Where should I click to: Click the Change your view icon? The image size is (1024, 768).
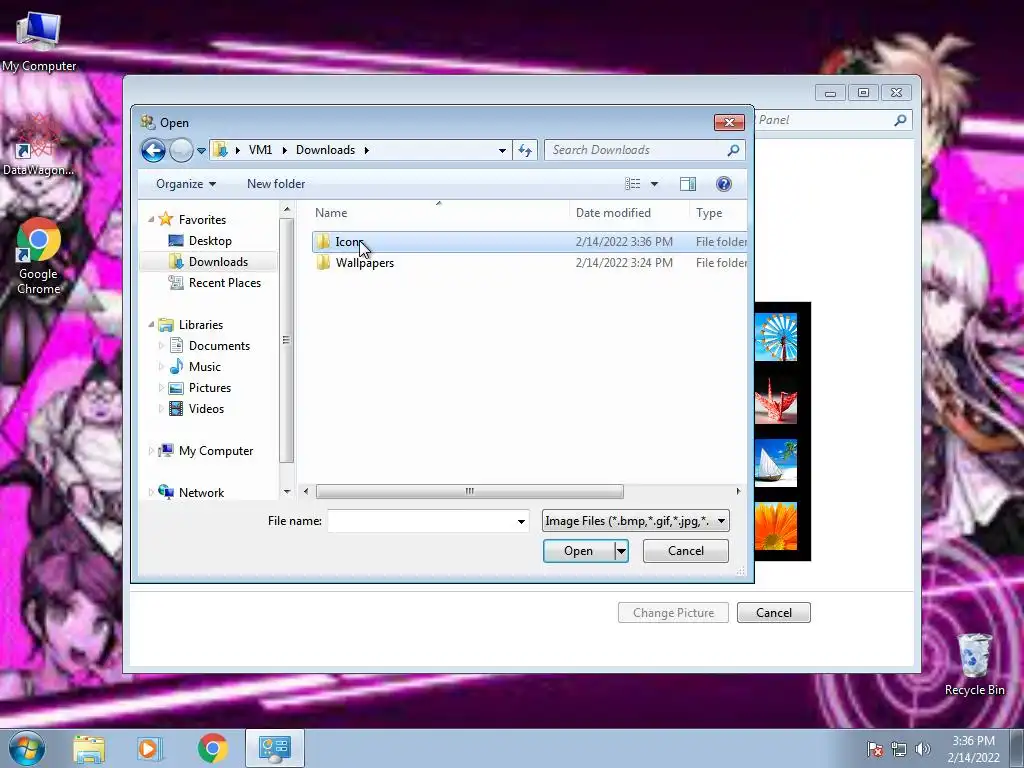tap(632, 184)
